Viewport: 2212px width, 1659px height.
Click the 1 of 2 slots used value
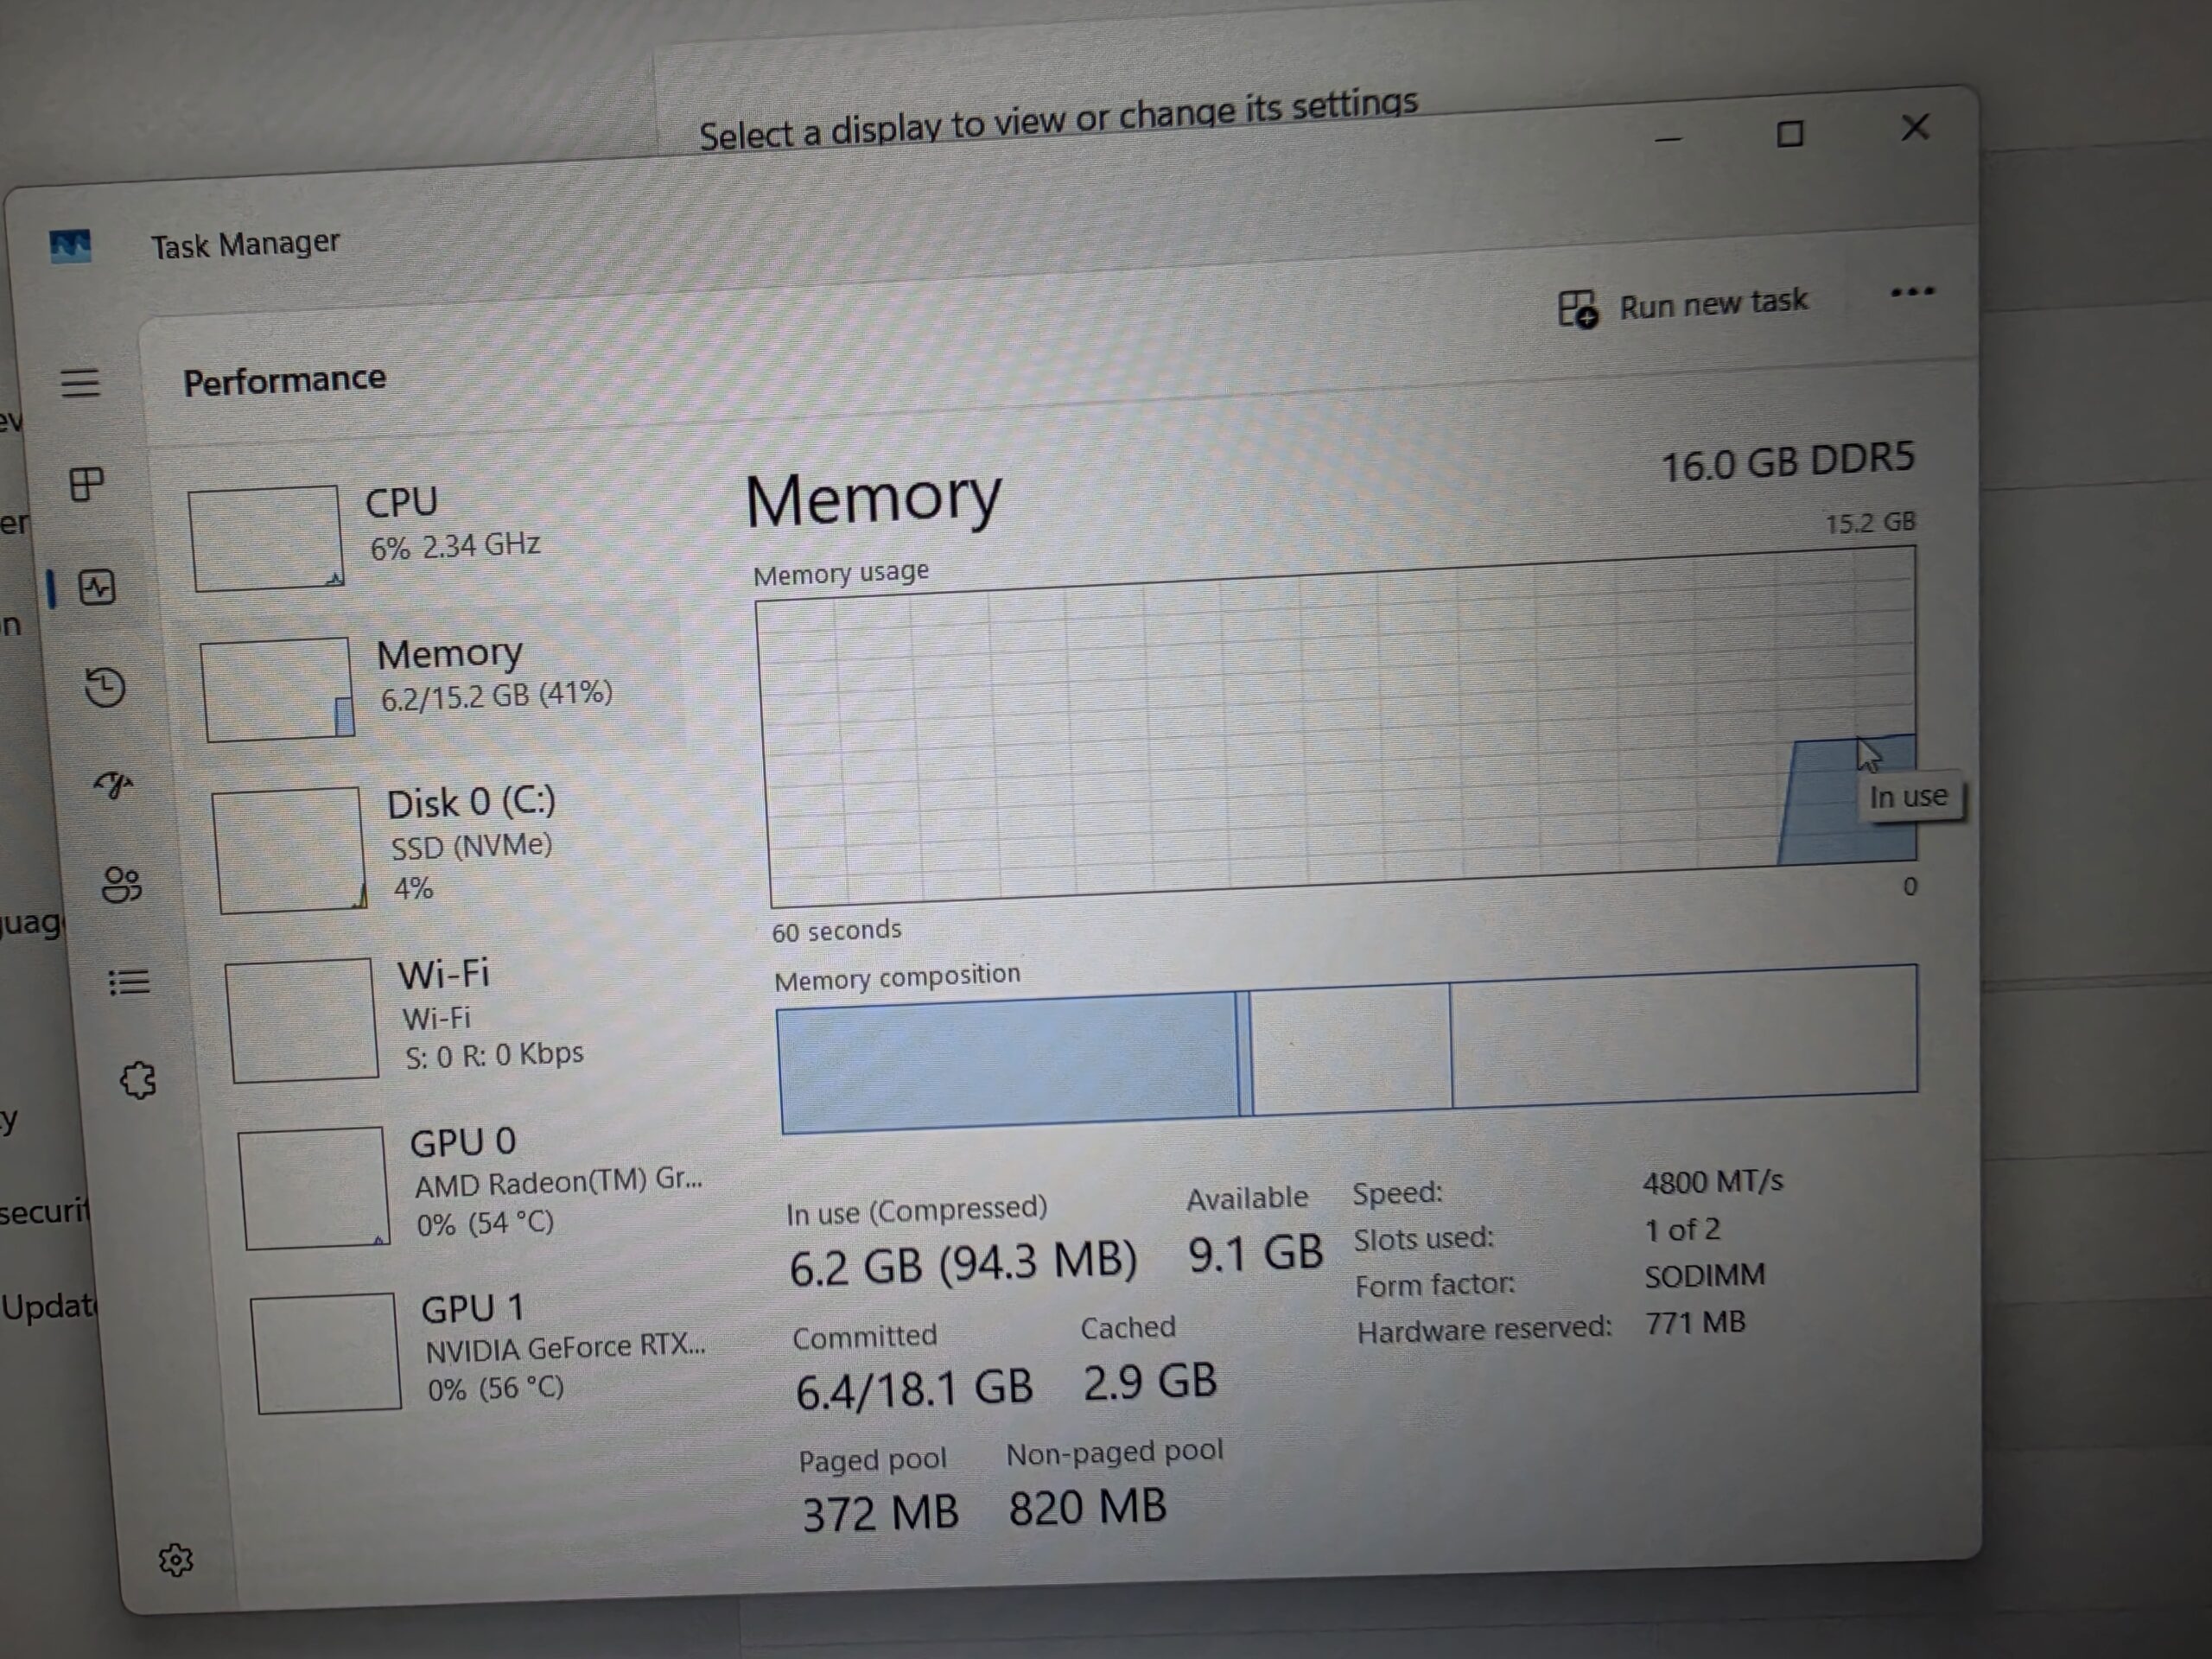[1682, 1229]
